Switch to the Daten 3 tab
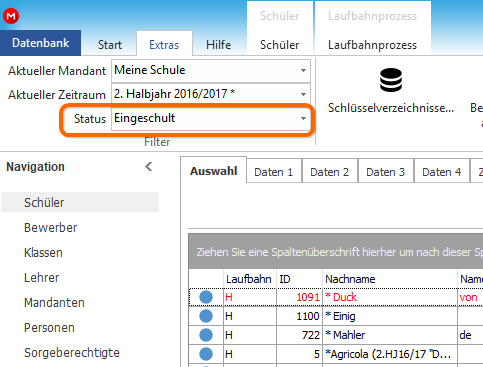This screenshot has width=483, height=367. click(386, 172)
